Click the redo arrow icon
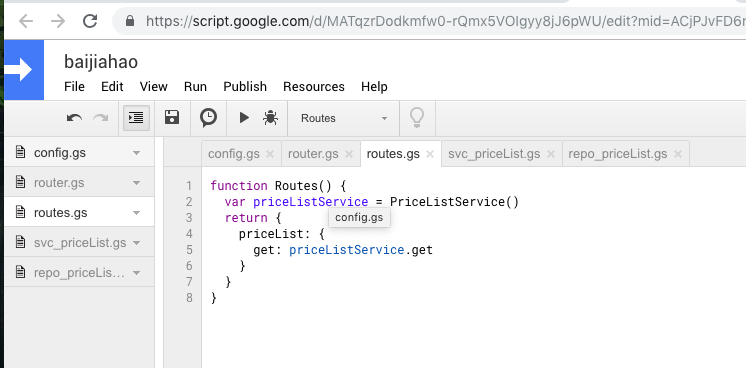This screenshot has width=746, height=368. point(100,118)
